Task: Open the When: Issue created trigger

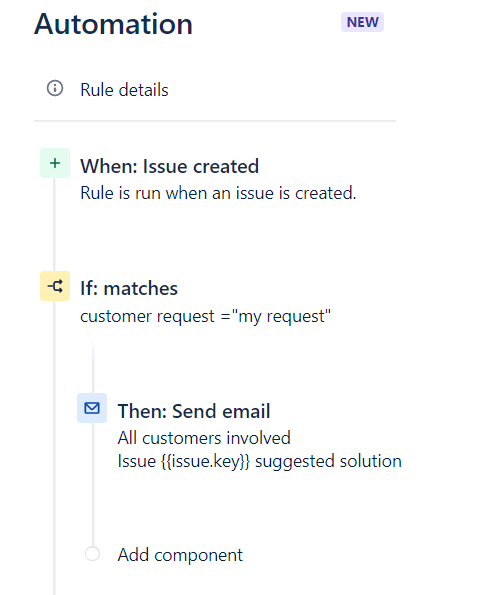Action: click(169, 166)
